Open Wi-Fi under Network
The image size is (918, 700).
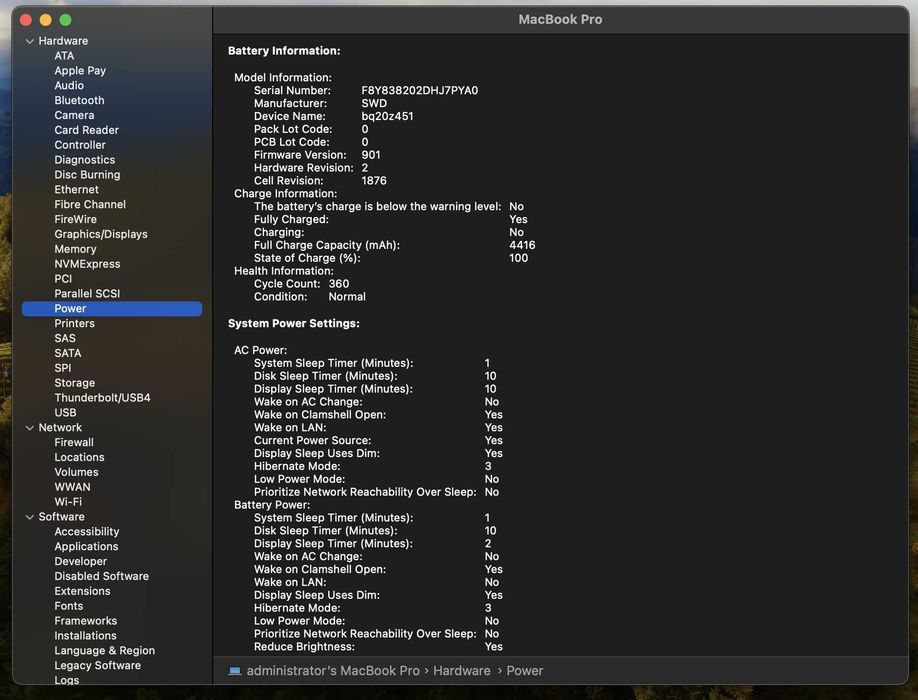click(68, 502)
